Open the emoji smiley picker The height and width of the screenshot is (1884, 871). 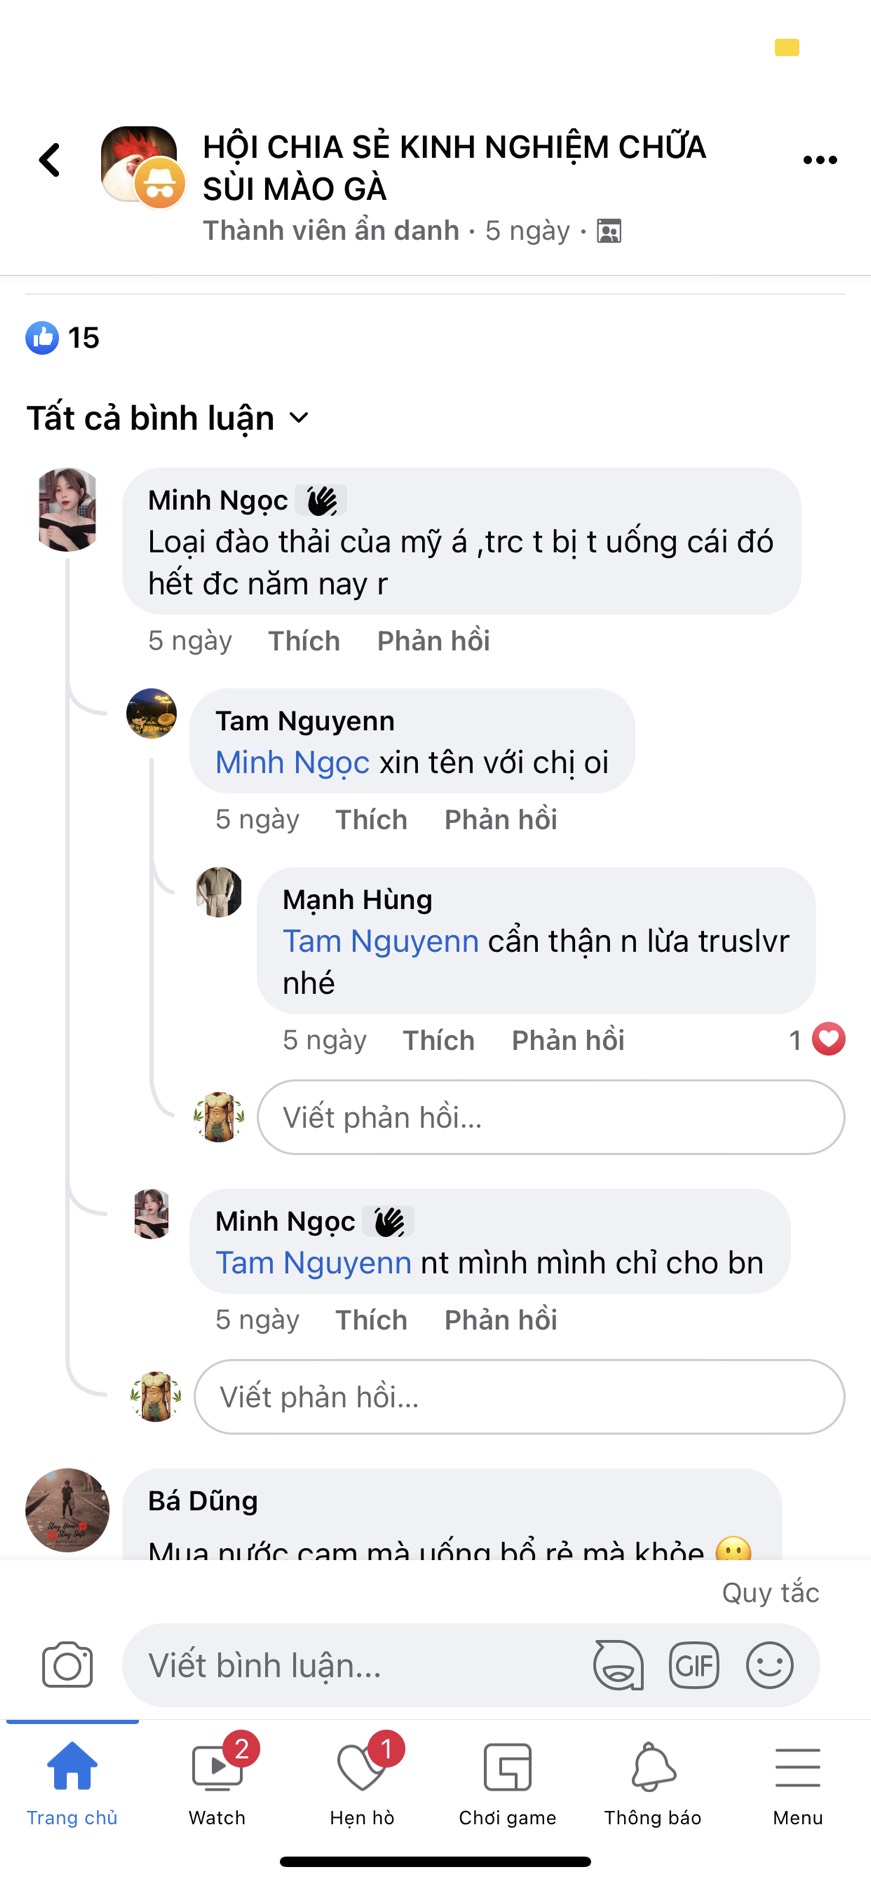coord(770,1665)
